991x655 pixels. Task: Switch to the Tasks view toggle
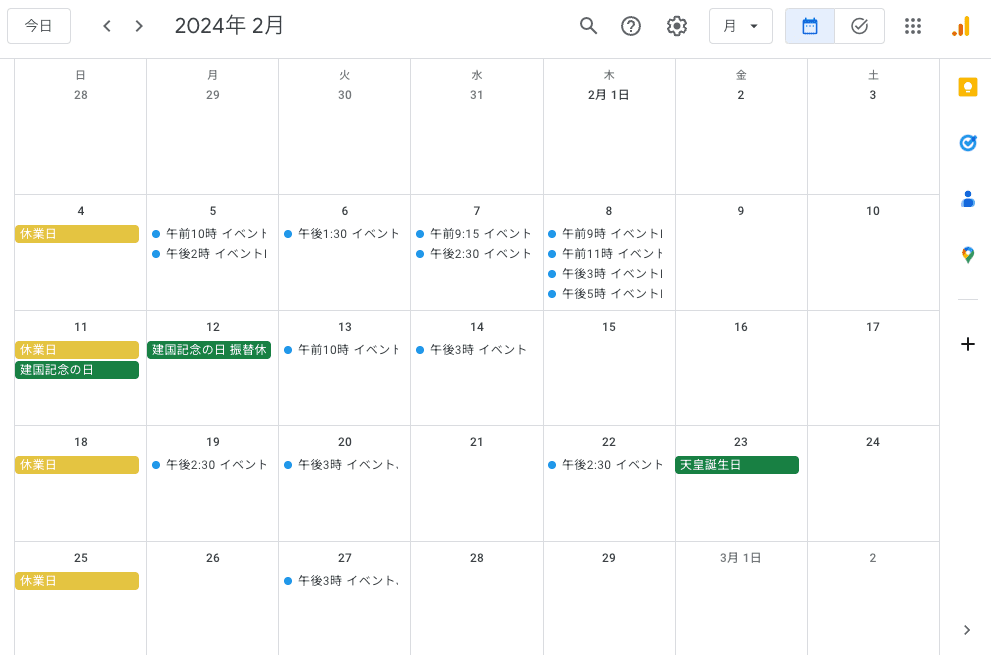point(859,26)
